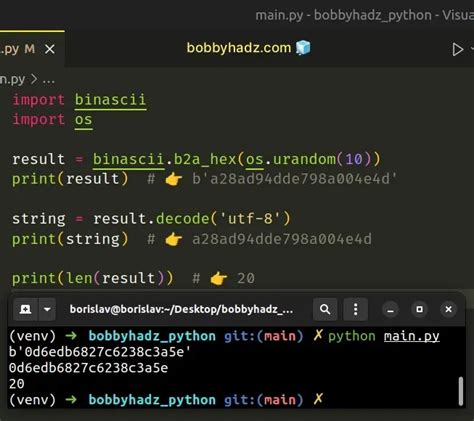Click the 'b2a_hex' function call

pos(205,159)
